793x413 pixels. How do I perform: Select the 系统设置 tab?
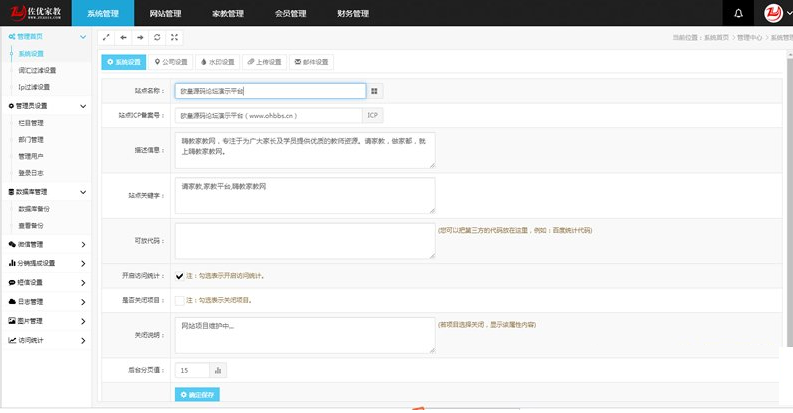(x=124, y=62)
